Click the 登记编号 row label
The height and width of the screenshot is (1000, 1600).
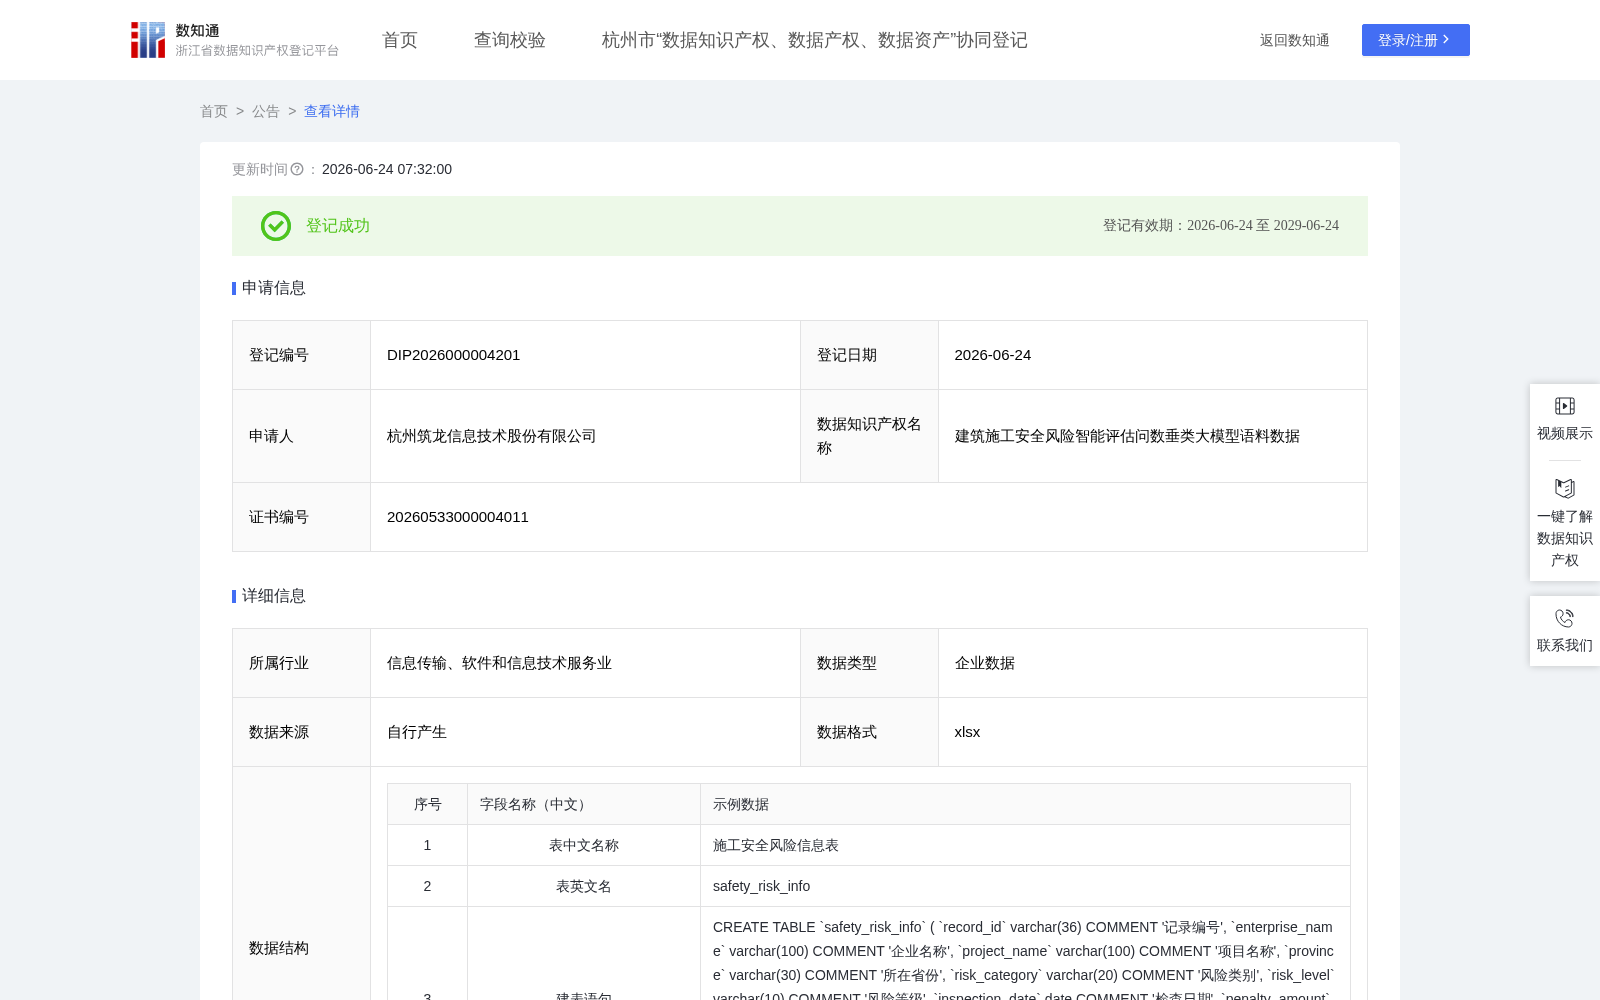[279, 355]
